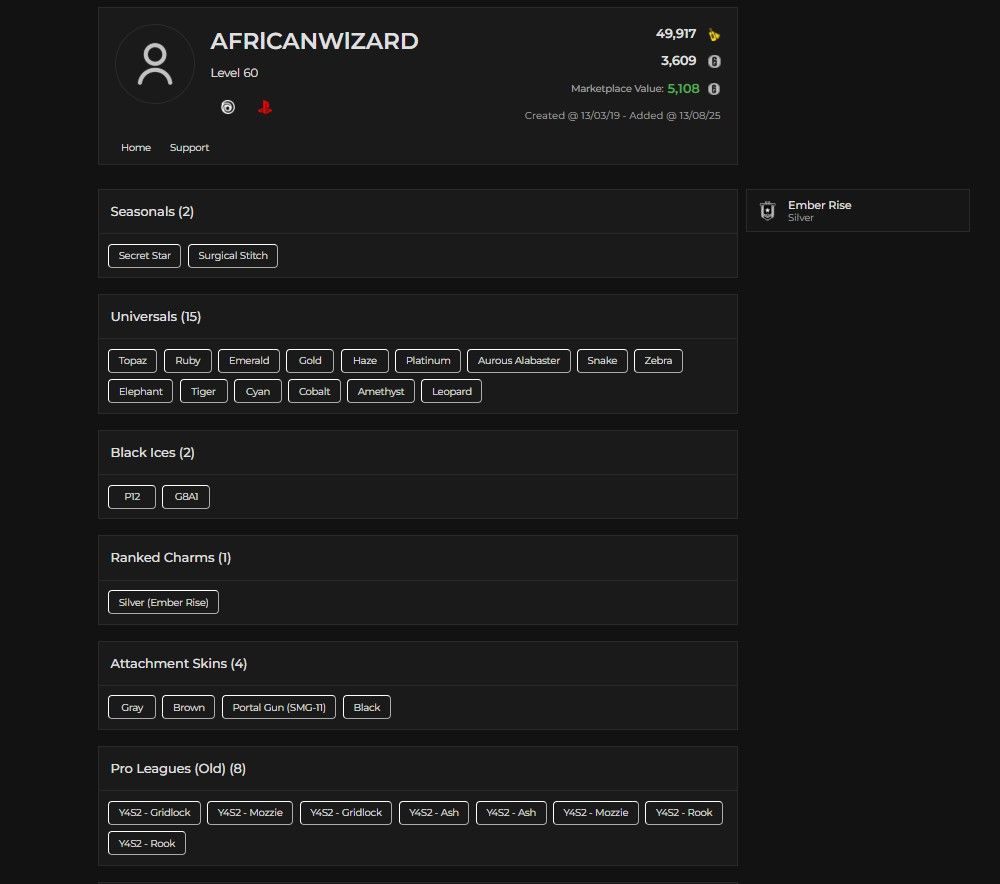Pick the Cyan skin tag
1000x884 pixels.
pyautogui.click(x=258, y=391)
